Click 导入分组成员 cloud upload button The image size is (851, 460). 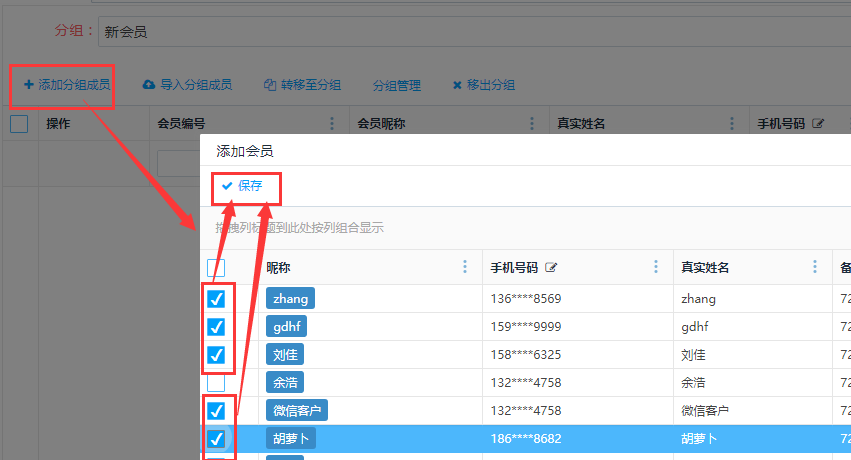[187, 86]
